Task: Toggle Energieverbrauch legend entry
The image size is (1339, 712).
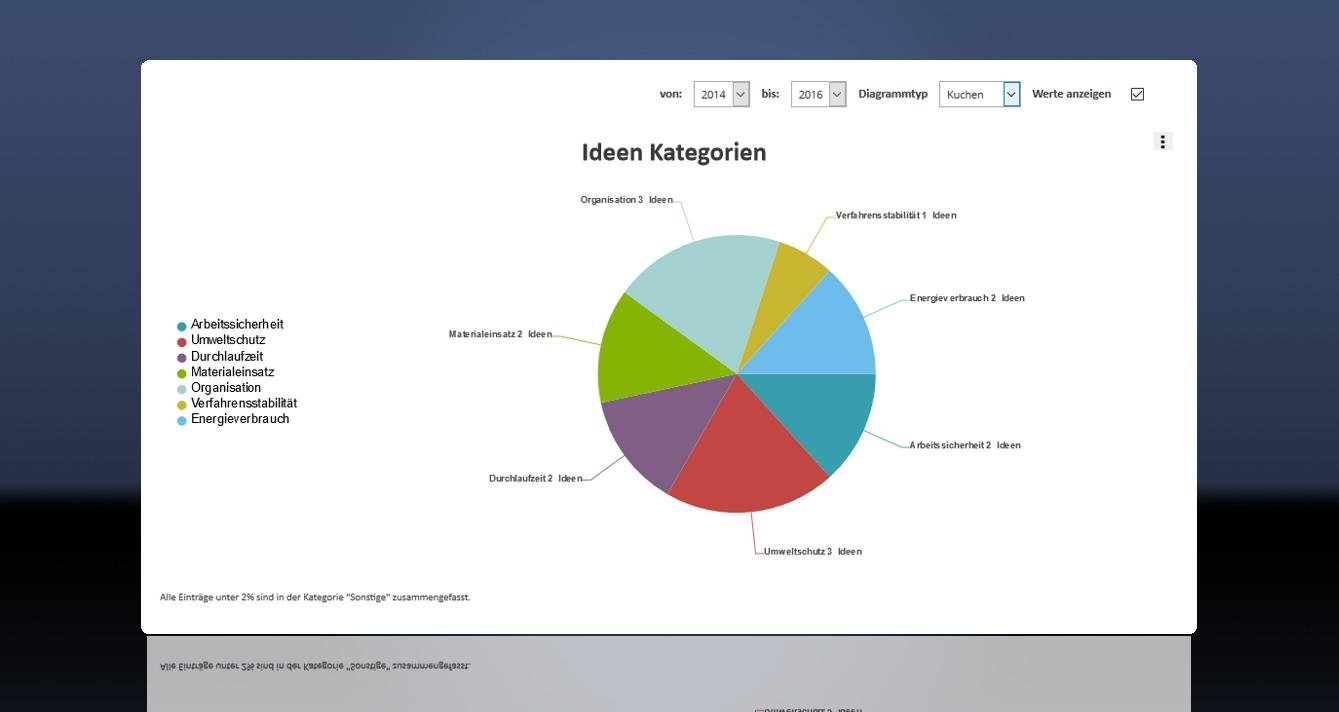Action: pos(233,420)
